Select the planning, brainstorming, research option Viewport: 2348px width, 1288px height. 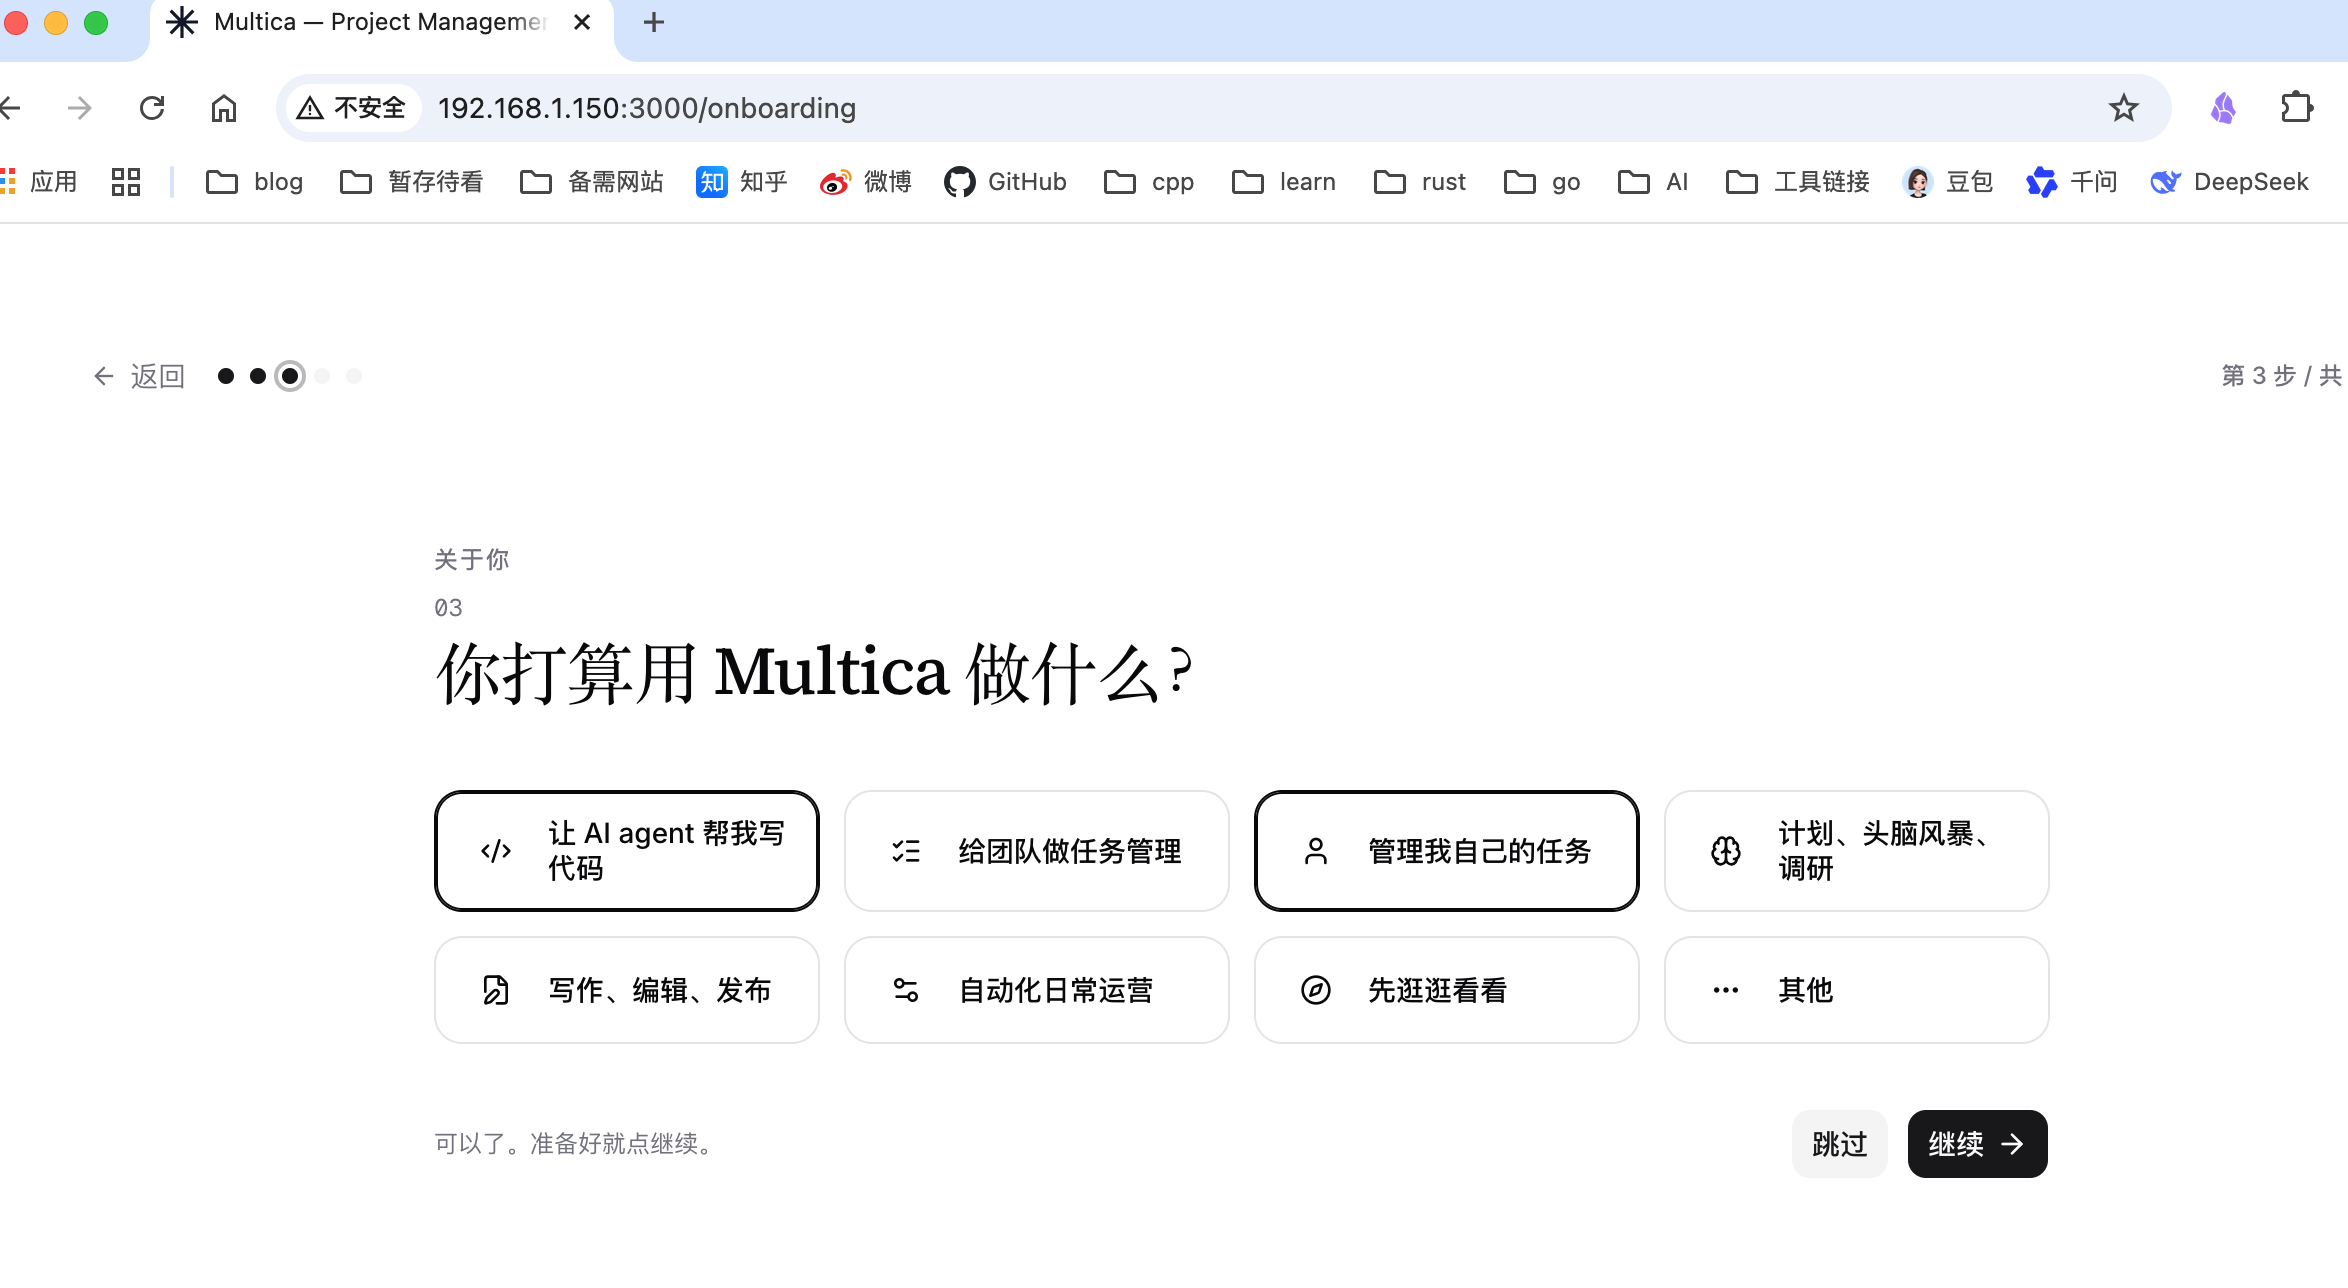pos(1857,851)
